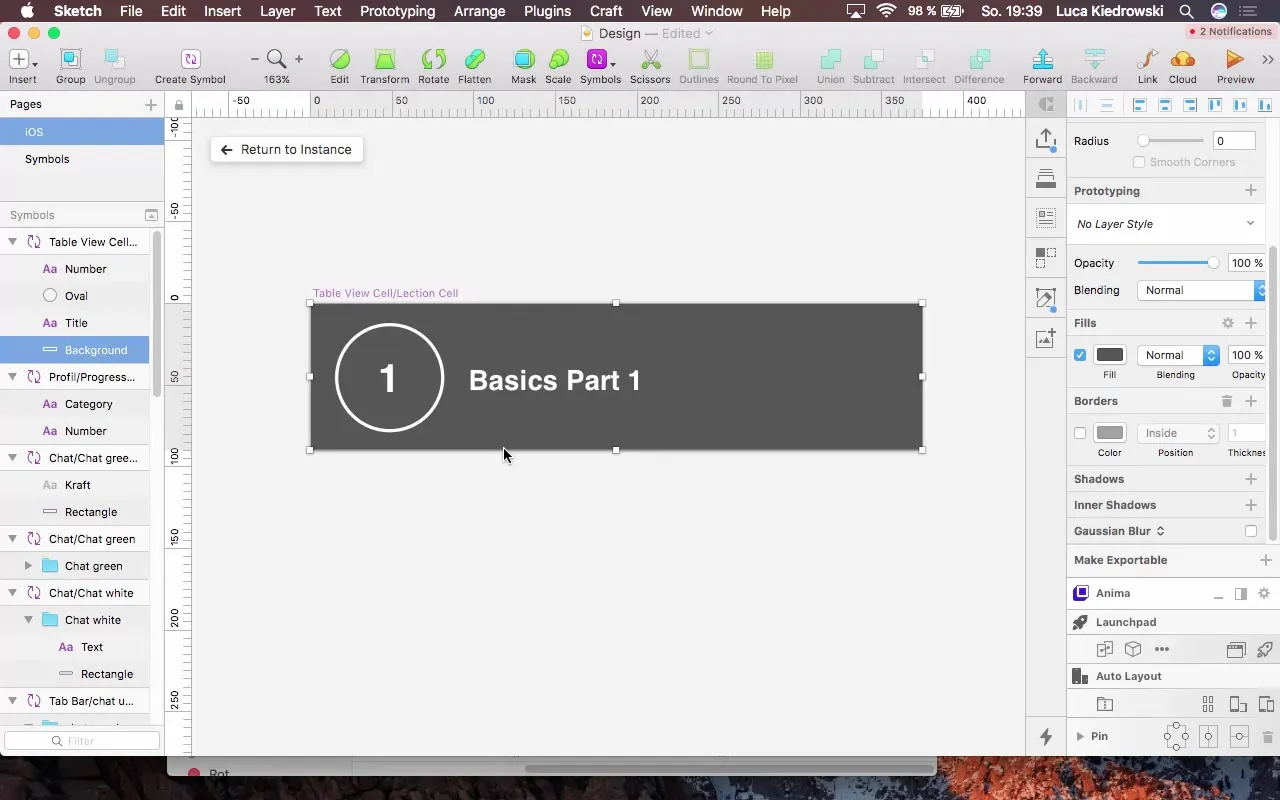The image size is (1280, 800).
Task: Enable the Gaussian Blur checkbox
Action: 1251,531
